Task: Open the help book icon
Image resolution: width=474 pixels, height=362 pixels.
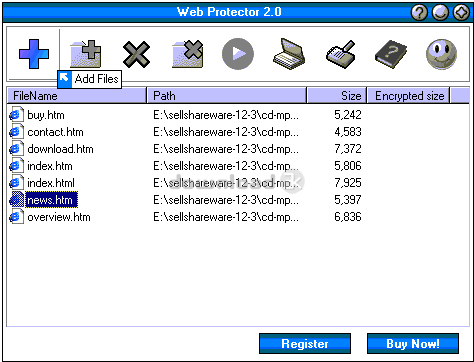Action: point(391,54)
